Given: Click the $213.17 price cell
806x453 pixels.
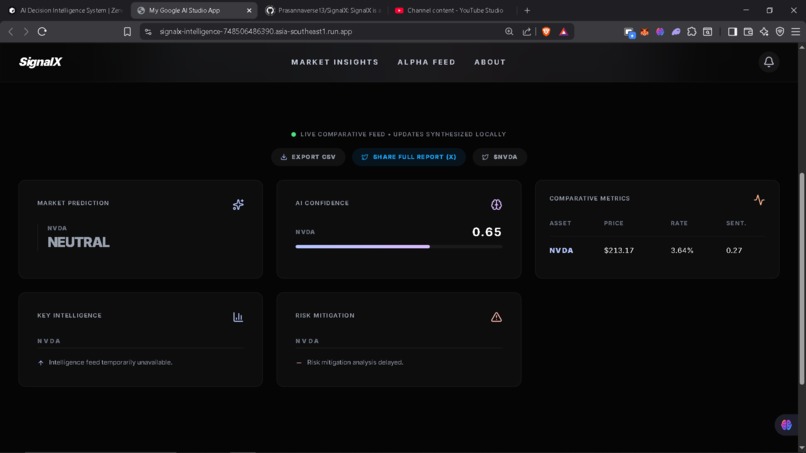Looking at the screenshot, I should pos(618,250).
